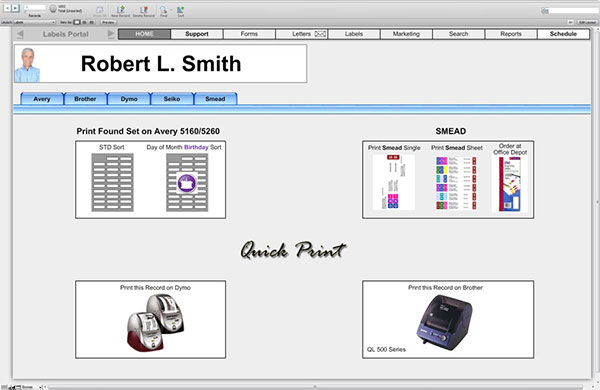This screenshot has width=600, height=390.
Task: Select the Dymo labels tab
Action: coord(129,99)
